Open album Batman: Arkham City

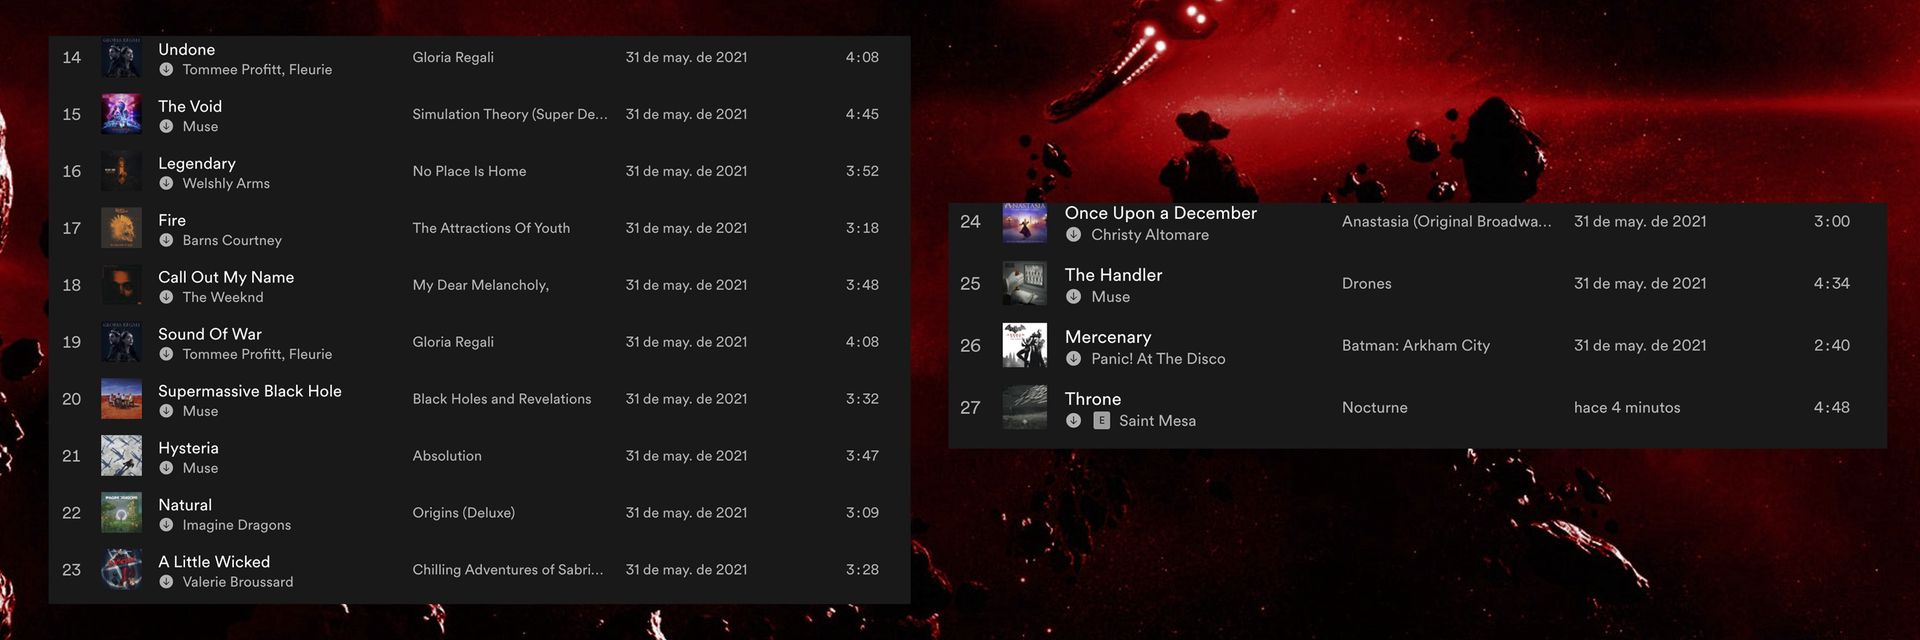coord(1416,346)
